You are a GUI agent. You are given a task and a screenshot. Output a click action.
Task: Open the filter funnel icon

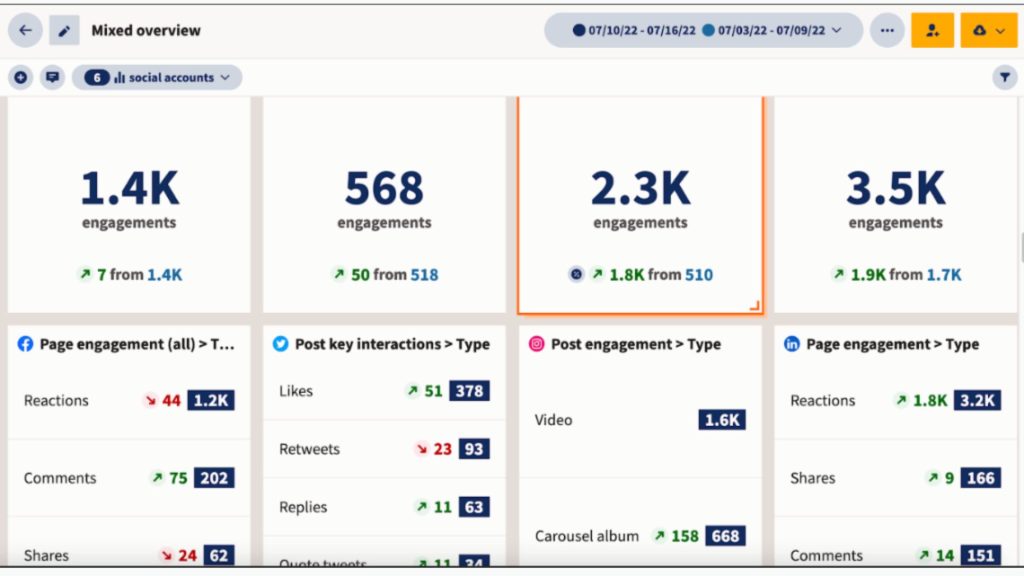[x=1004, y=78]
